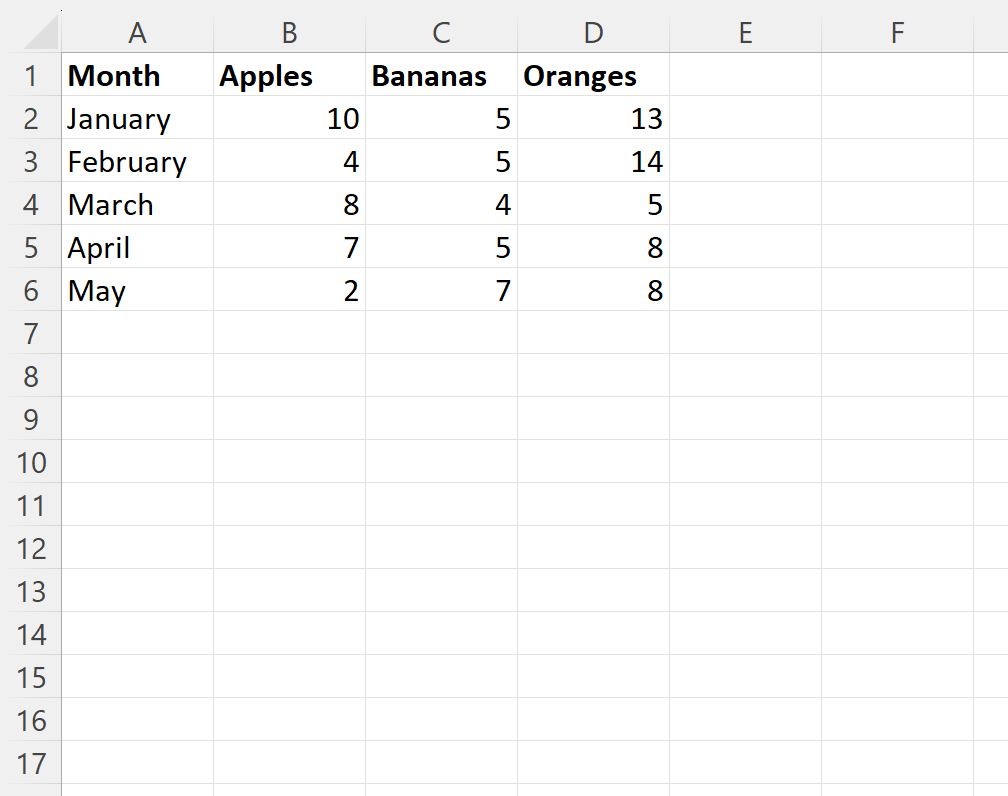Screen dimensions: 1008x796
Task: Select column header E
Action: pos(745,33)
